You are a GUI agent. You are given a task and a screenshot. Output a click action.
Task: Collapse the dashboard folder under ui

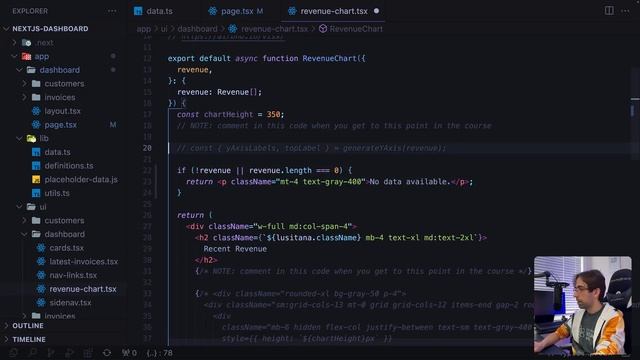tap(24, 234)
